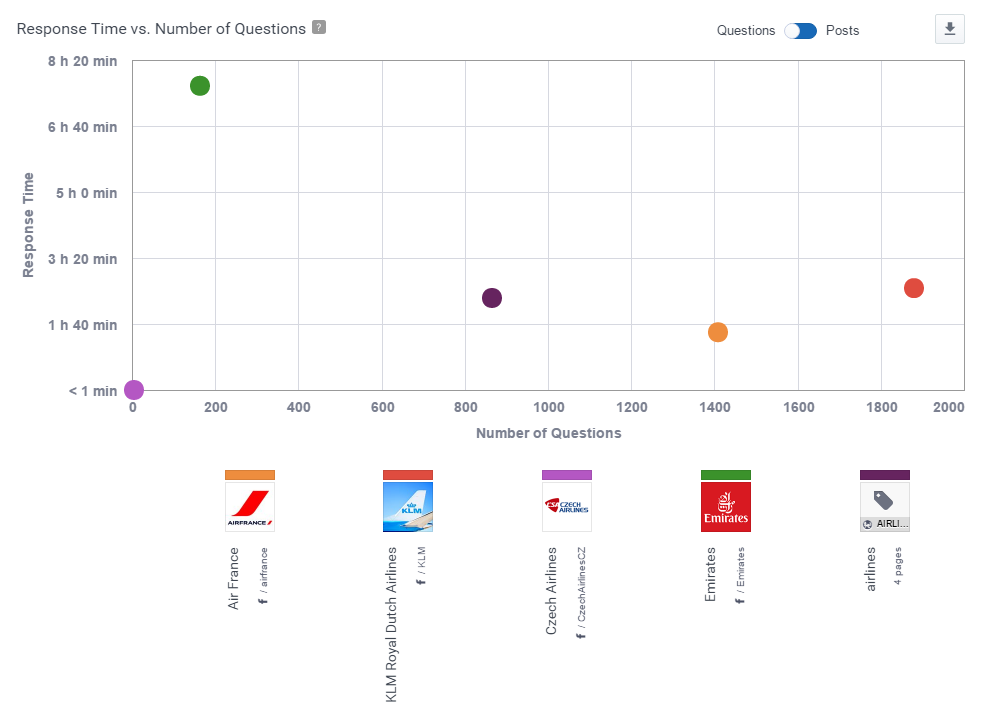Click the download chart icon button

[949, 29]
